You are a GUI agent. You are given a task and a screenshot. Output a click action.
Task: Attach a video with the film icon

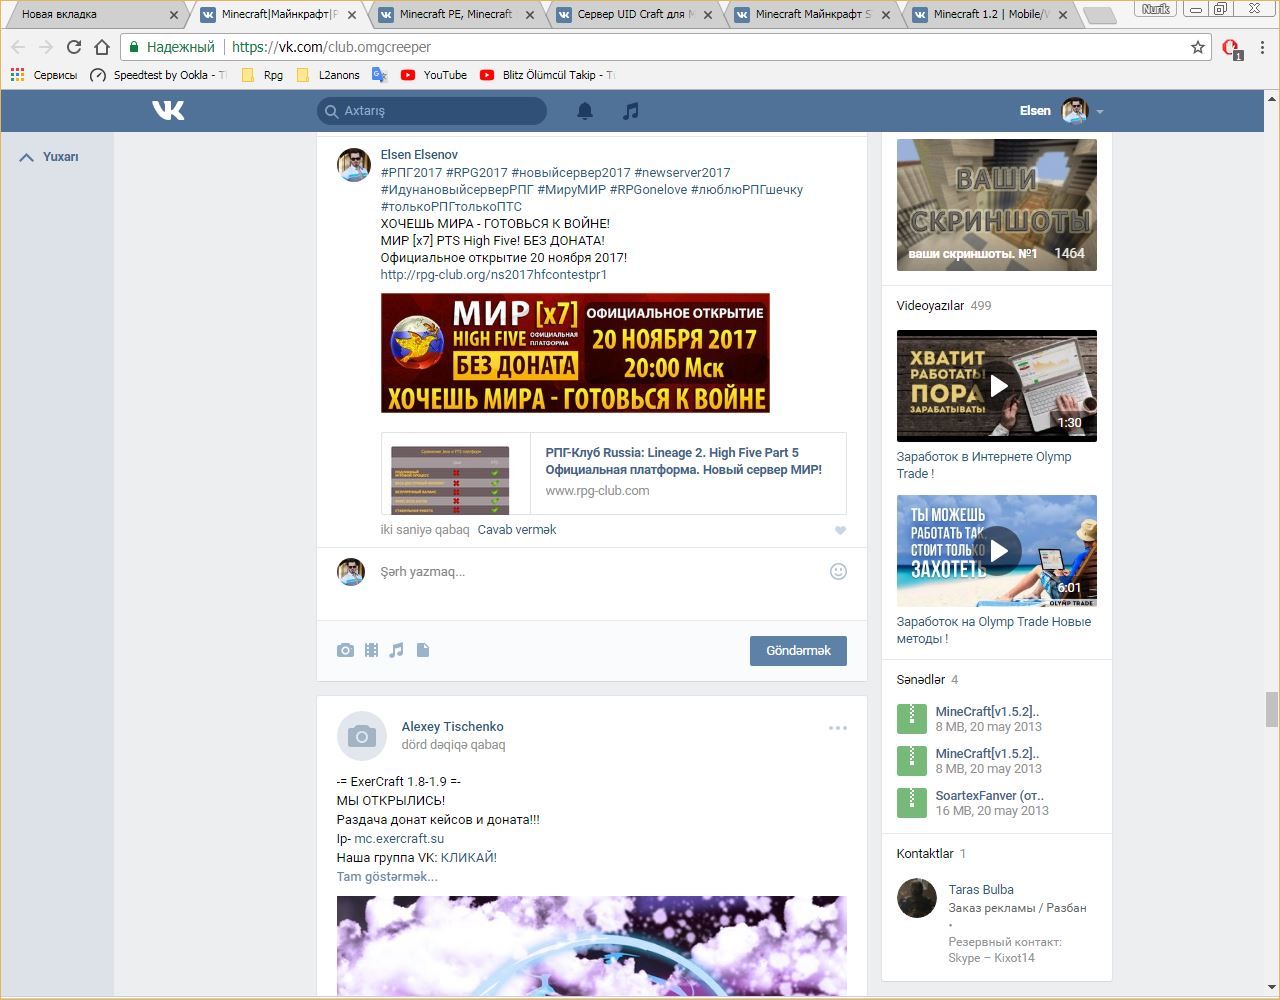click(x=371, y=650)
